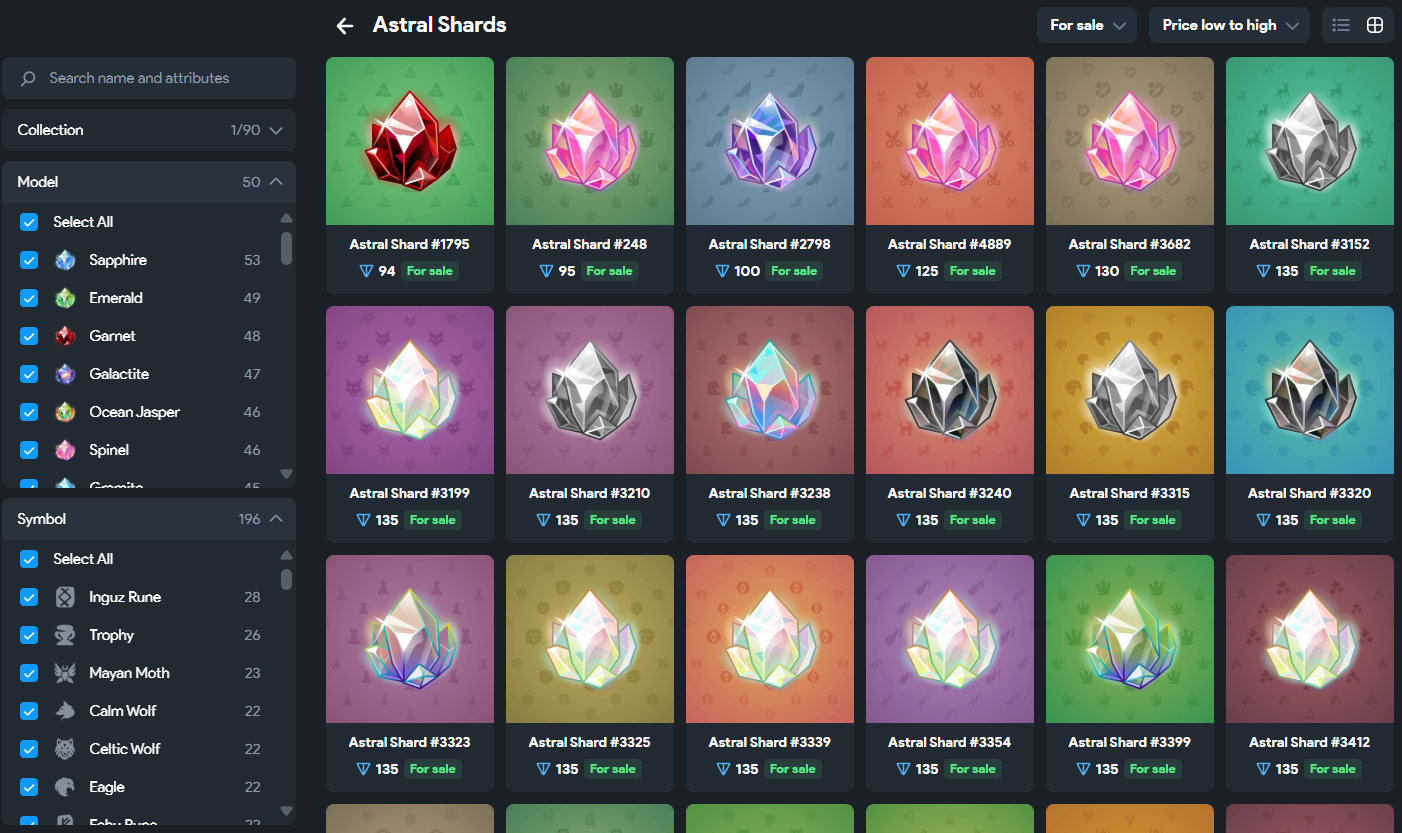This screenshot has height=833, width=1402.
Task: Switch to grid view icon
Action: click(x=1375, y=25)
